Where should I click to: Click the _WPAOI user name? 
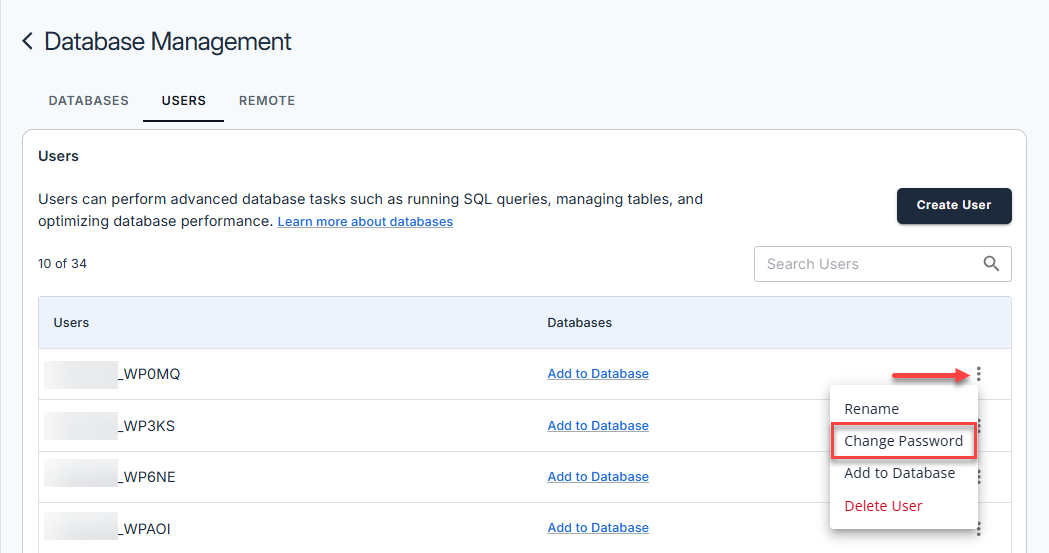click(144, 528)
